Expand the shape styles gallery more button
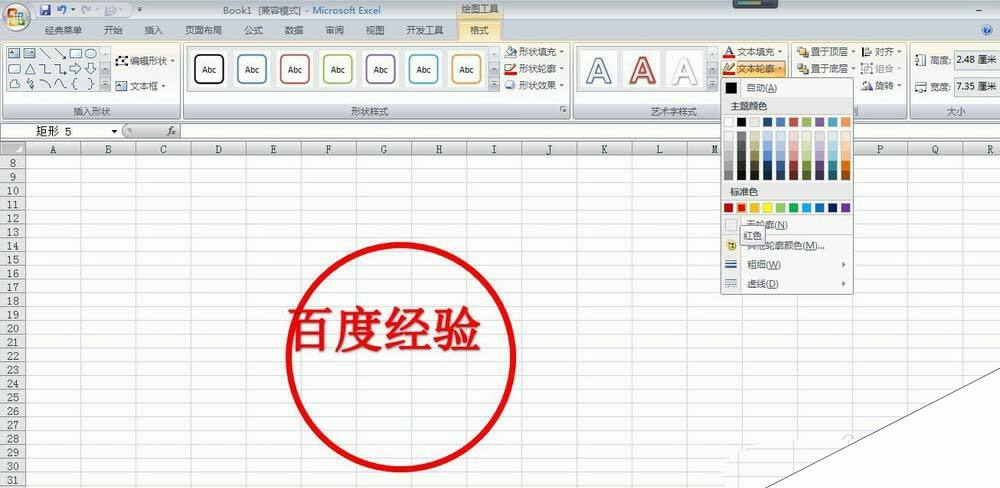Screen dimensions: 1000x488 pyautogui.click(x=494, y=84)
